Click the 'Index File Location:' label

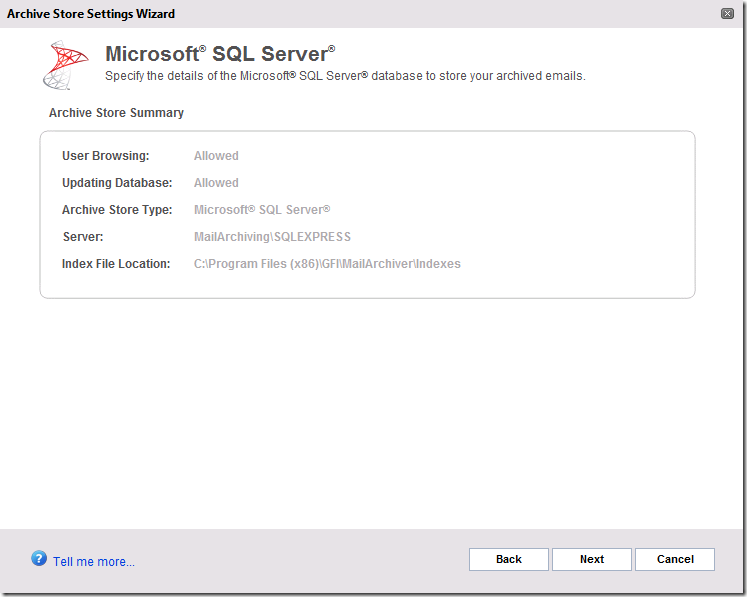116,264
